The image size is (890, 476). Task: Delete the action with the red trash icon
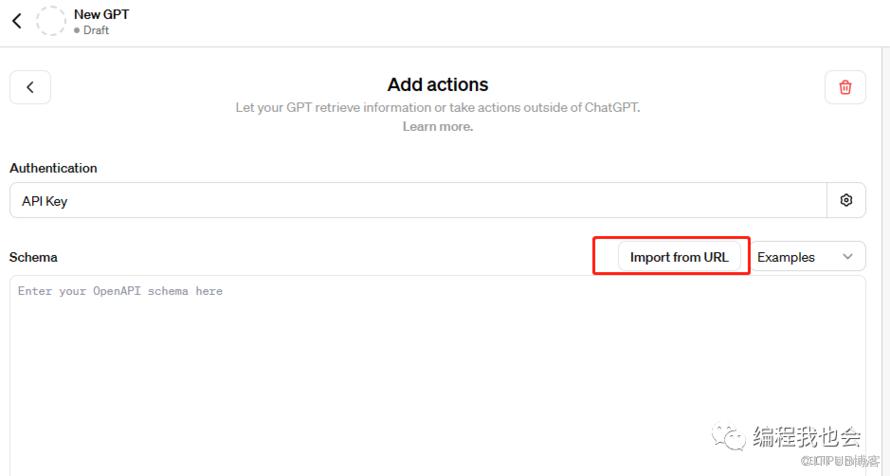pyautogui.click(x=845, y=87)
